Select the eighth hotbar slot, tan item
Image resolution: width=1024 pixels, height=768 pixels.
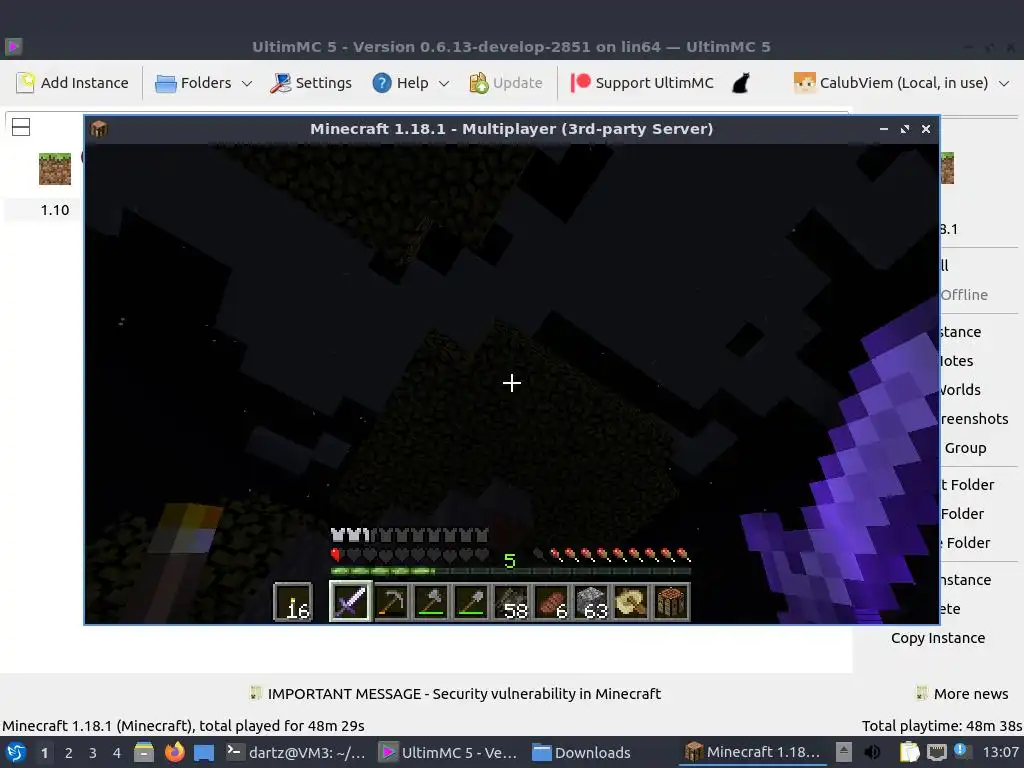point(631,601)
